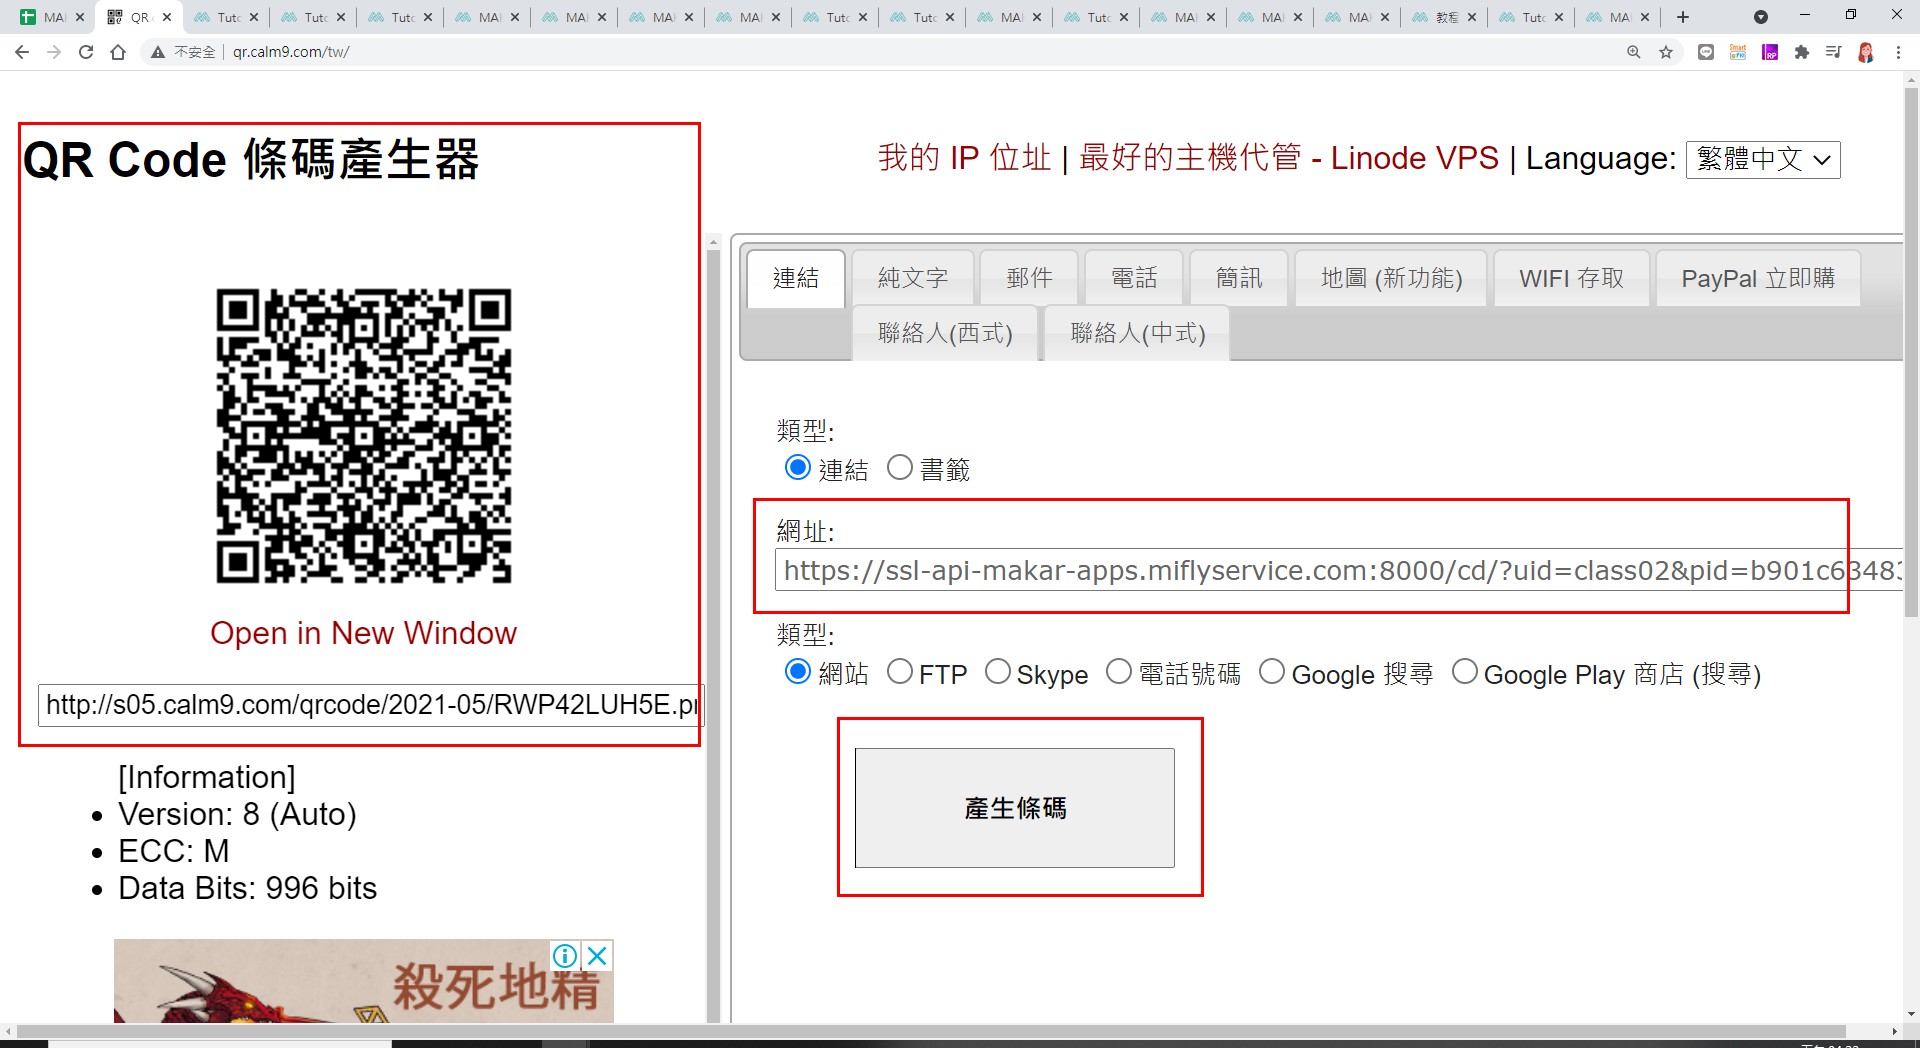Open the home page via house icon
Image resolution: width=1920 pixels, height=1048 pixels.
[118, 52]
